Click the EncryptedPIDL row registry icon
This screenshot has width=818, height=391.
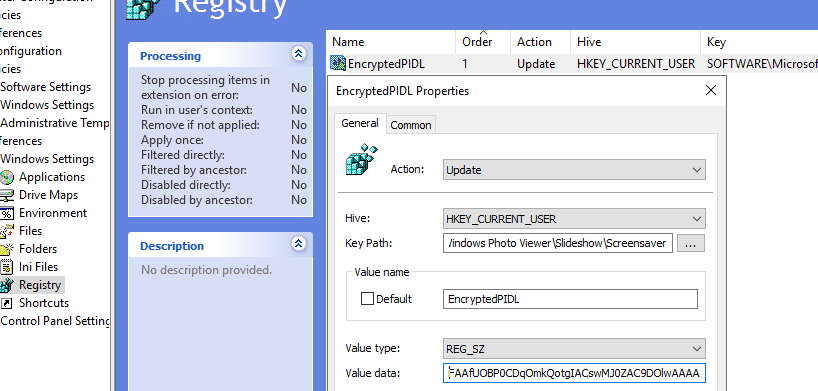338,64
